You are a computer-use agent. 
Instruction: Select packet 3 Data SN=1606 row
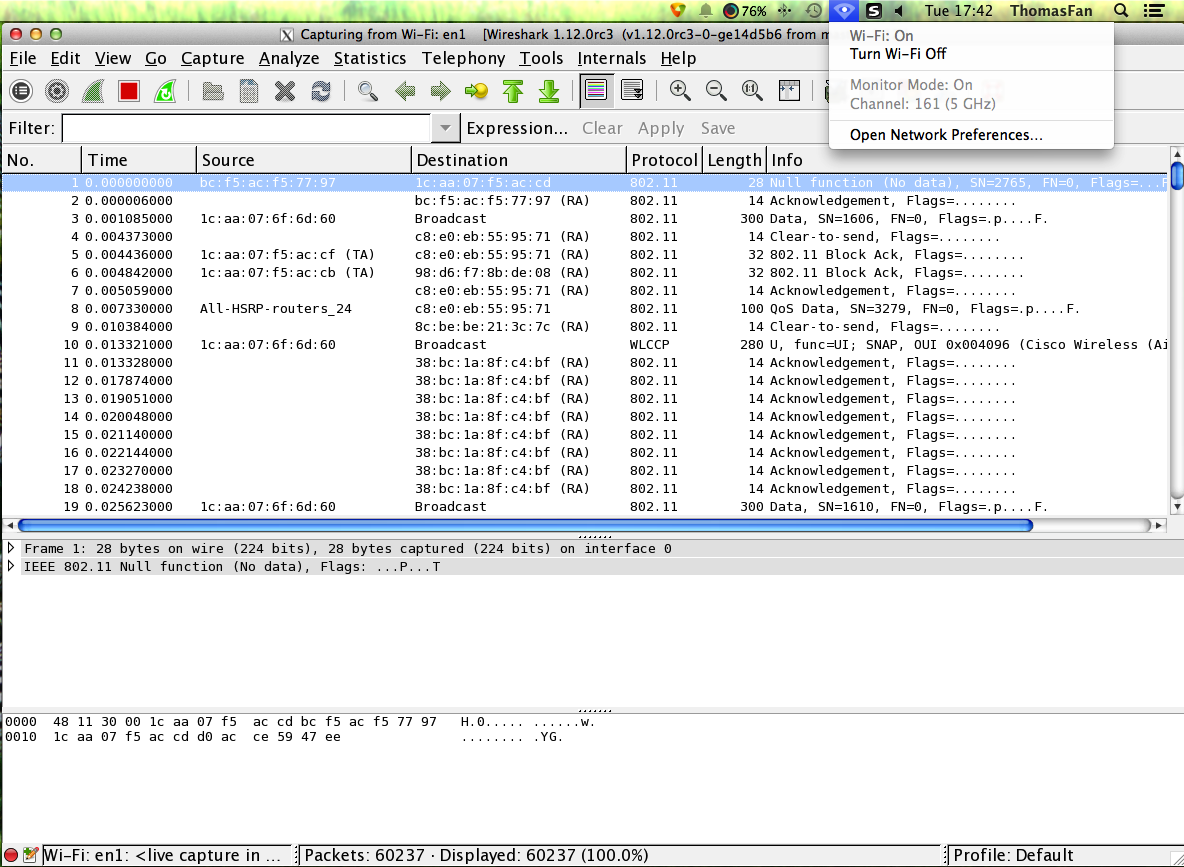pyautogui.click(x=585, y=218)
